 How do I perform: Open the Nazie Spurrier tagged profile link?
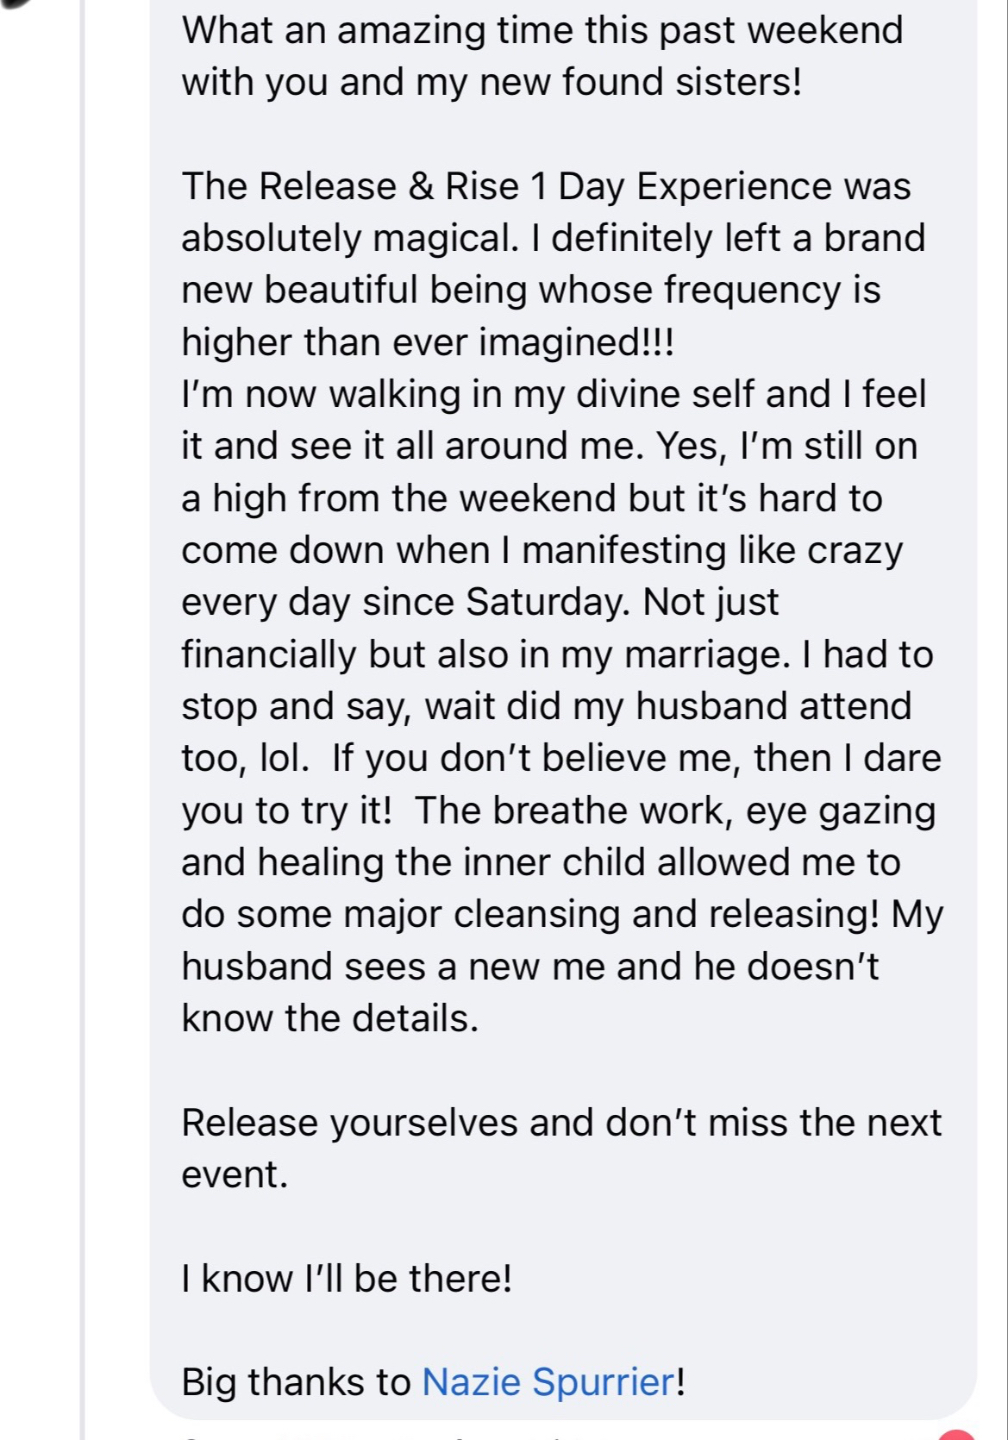pyautogui.click(x=549, y=1382)
